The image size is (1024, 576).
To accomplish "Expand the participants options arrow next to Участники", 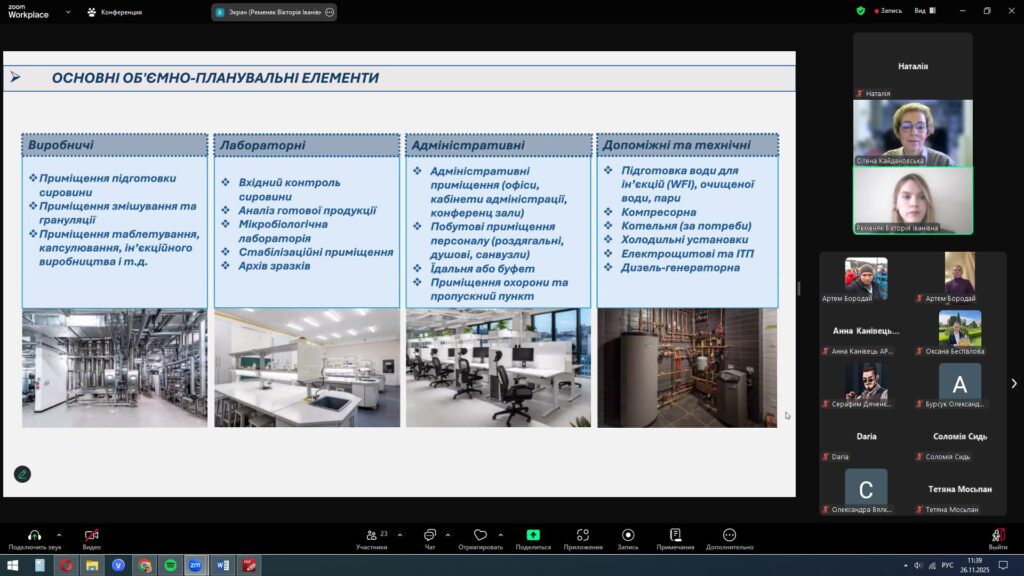I will click(x=400, y=535).
